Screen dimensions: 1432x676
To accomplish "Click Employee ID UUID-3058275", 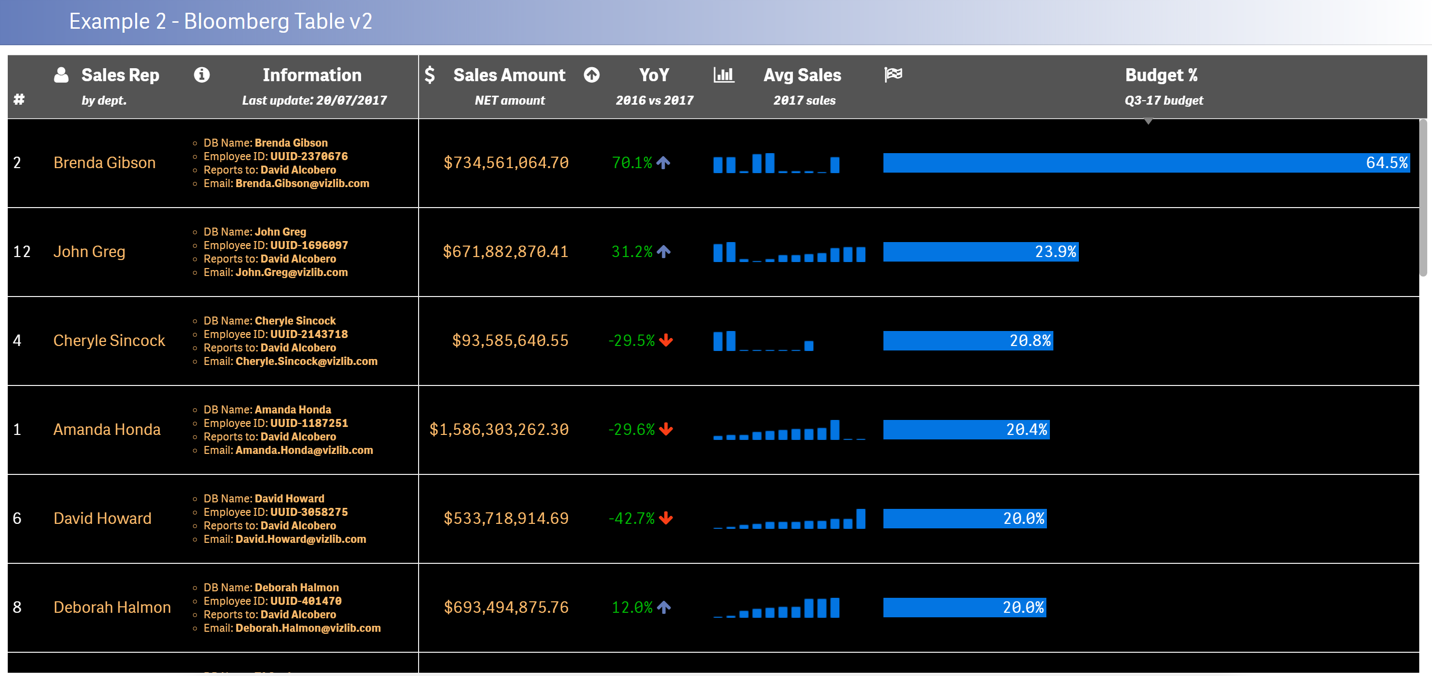I will tap(309, 513).
